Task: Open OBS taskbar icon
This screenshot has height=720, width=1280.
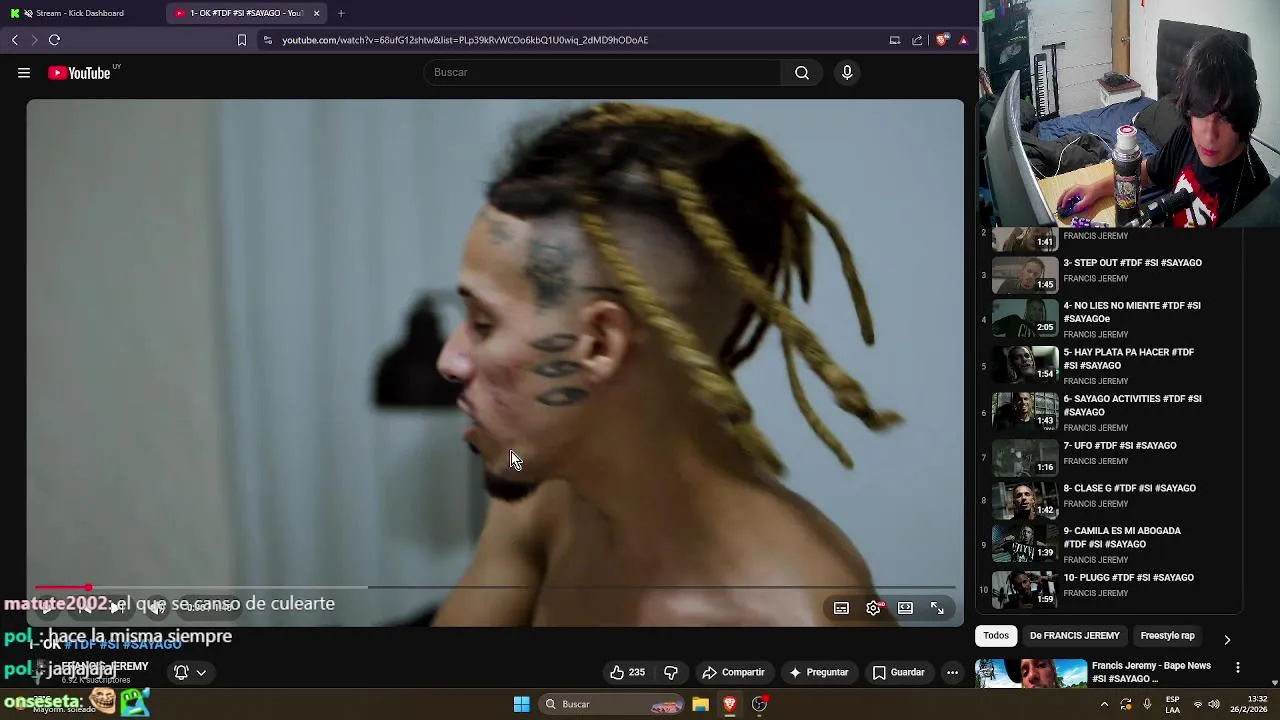Action: tap(760, 704)
